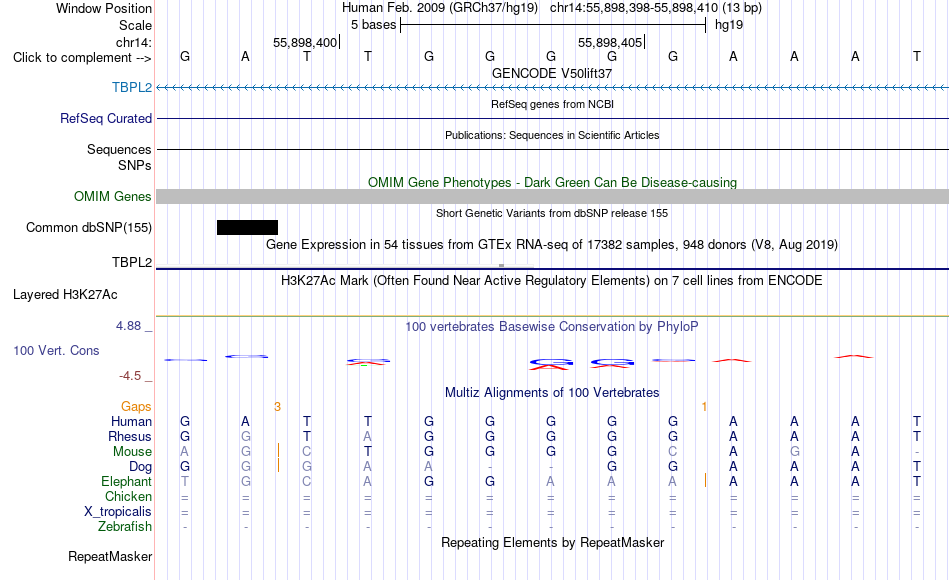Click 'Click to complement -->' label

coord(82,58)
